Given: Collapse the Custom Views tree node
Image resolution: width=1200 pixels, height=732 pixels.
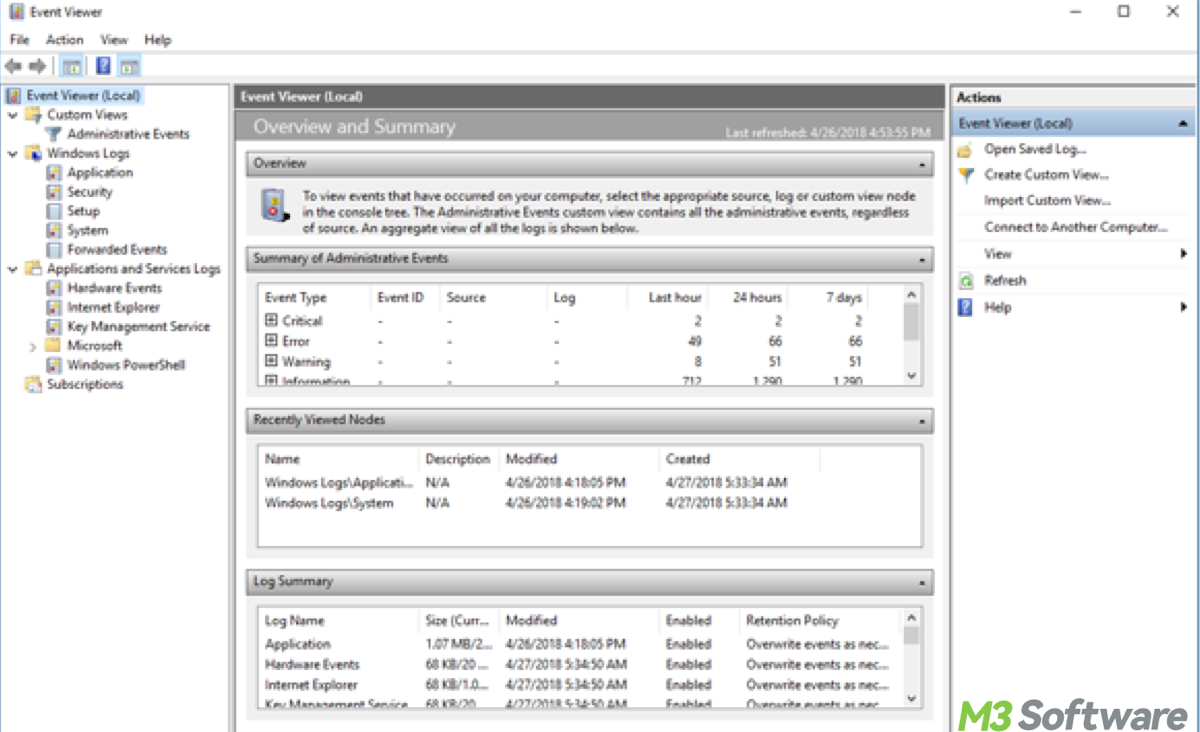Looking at the screenshot, I should click(12, 115).
